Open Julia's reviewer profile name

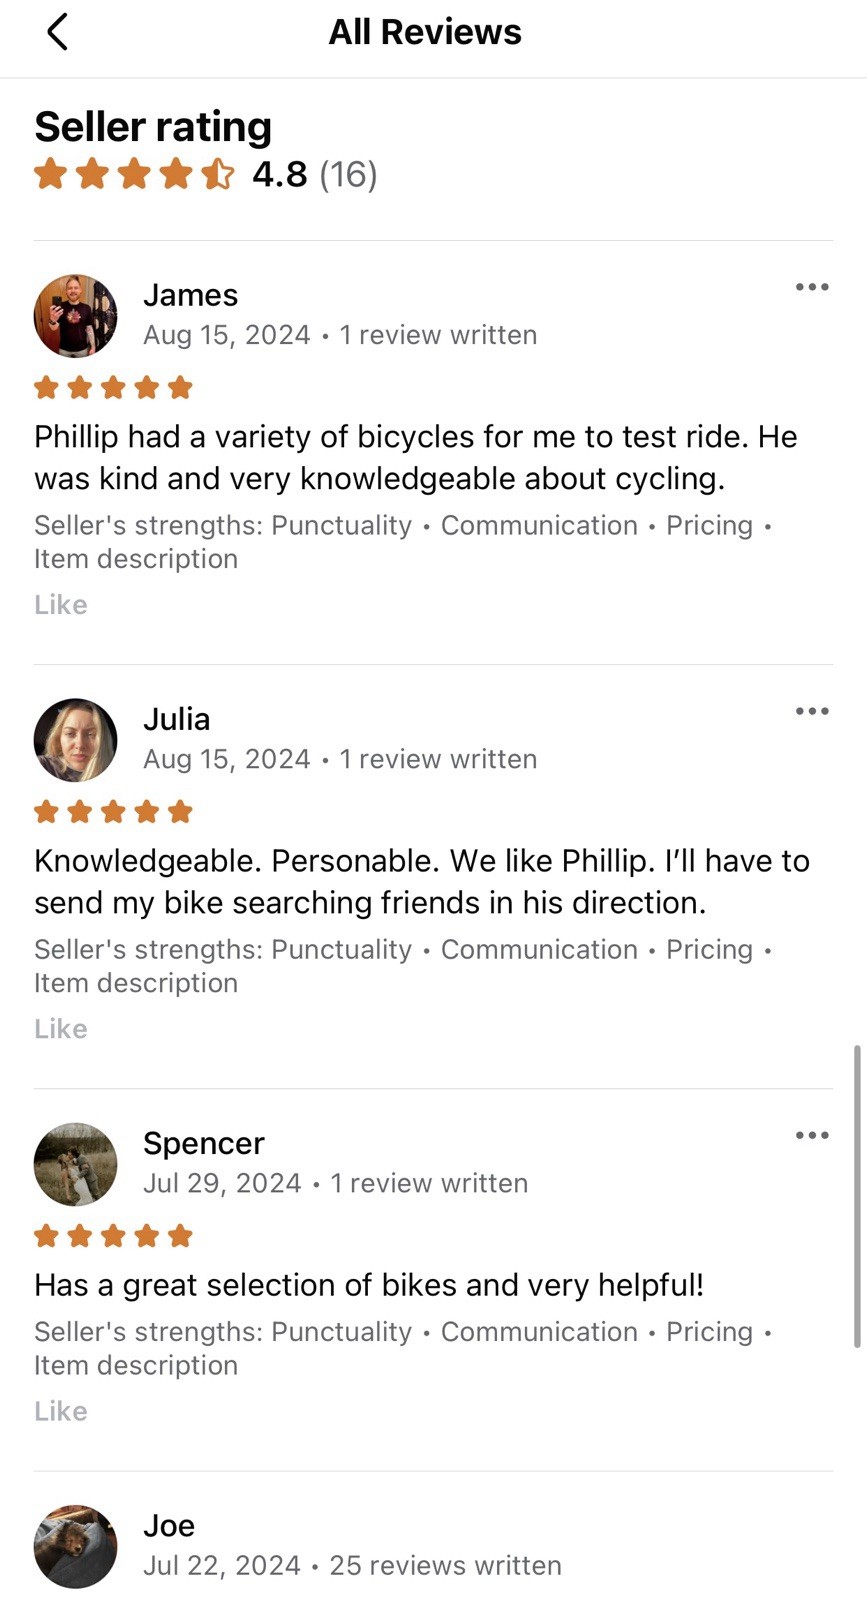177,719
